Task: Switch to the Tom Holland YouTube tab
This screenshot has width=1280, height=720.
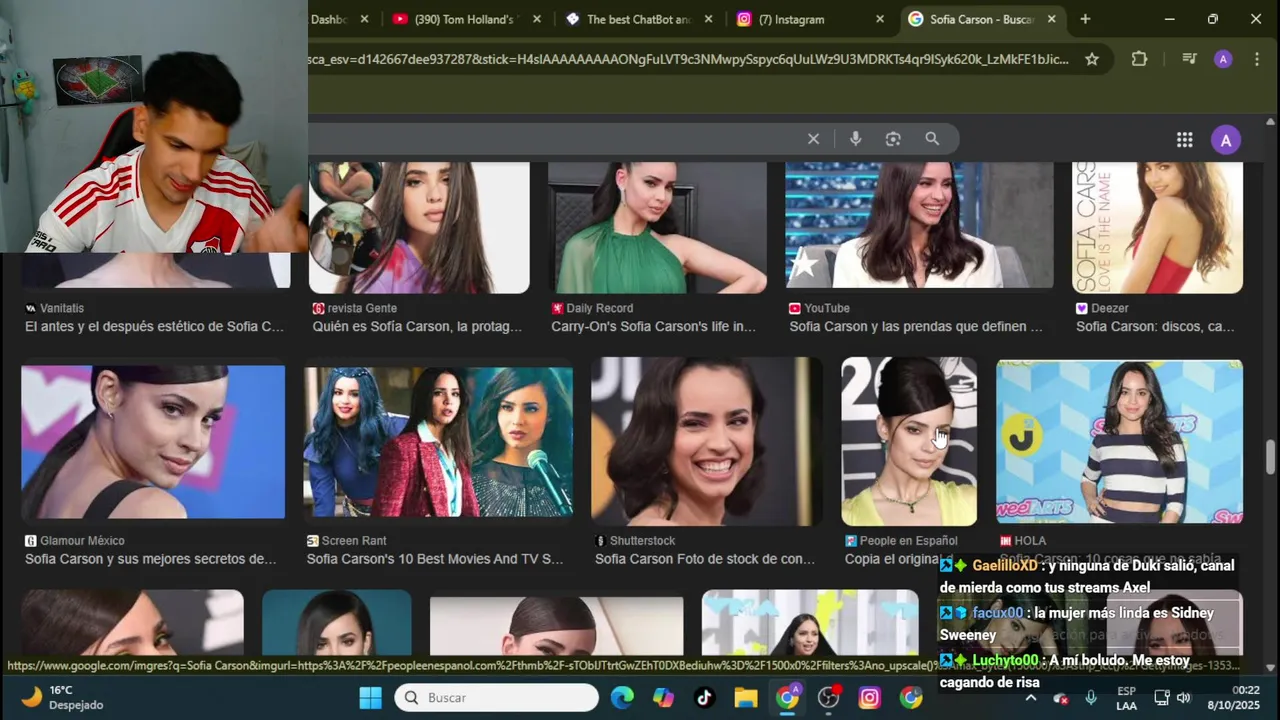Action: click(467, 19)
